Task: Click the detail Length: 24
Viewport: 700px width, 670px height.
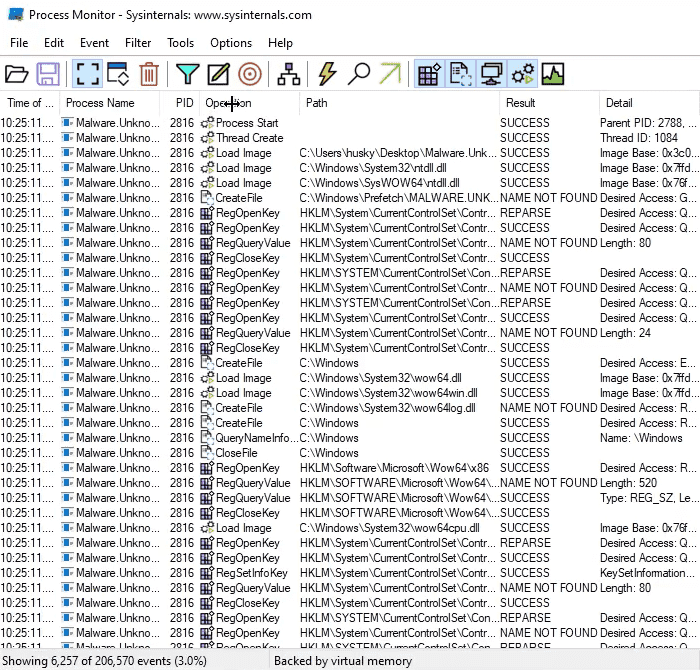Action: pos(625,333)
